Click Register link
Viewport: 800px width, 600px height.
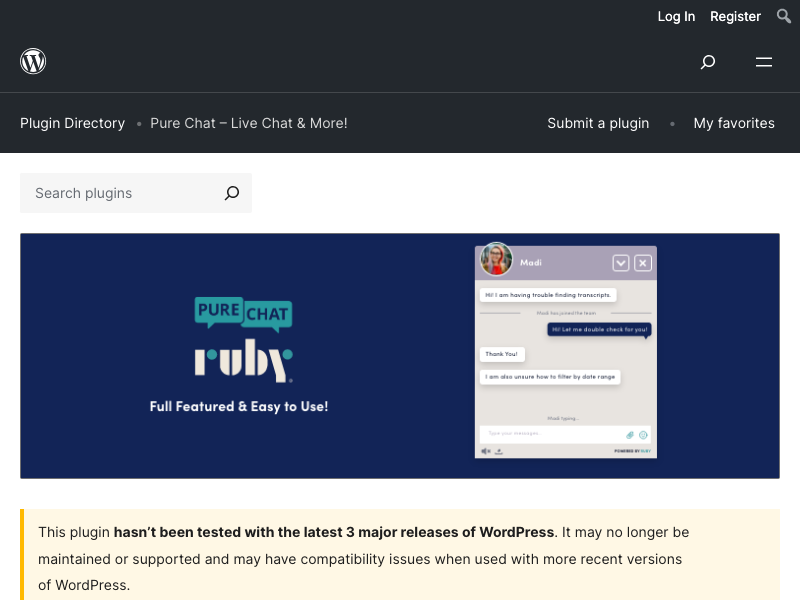pyautogui.click(x=735, y=16)
